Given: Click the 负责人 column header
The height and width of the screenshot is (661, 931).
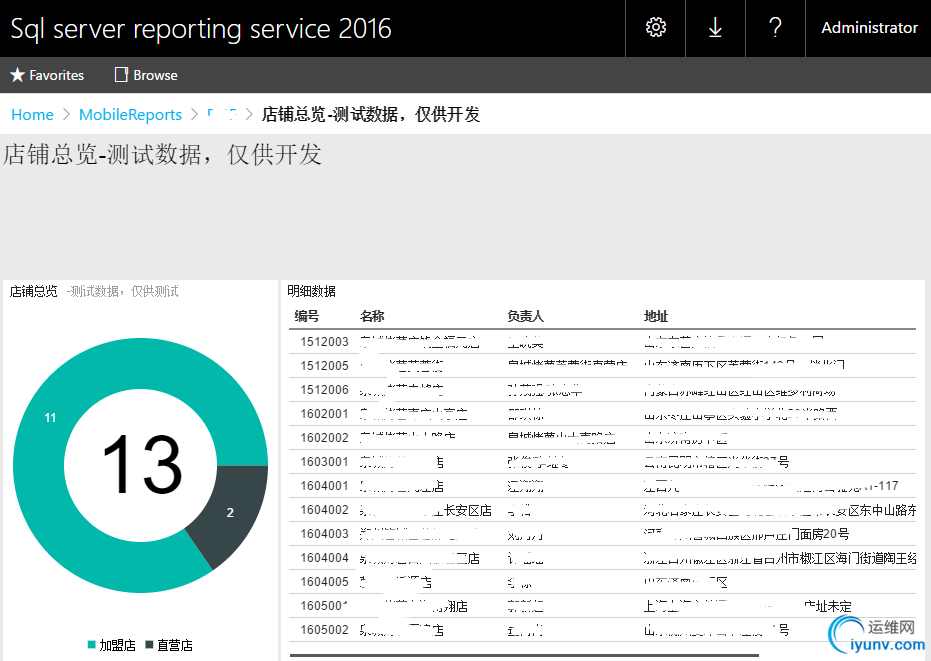Looking at the screenshot, I should tap(525, 316).
